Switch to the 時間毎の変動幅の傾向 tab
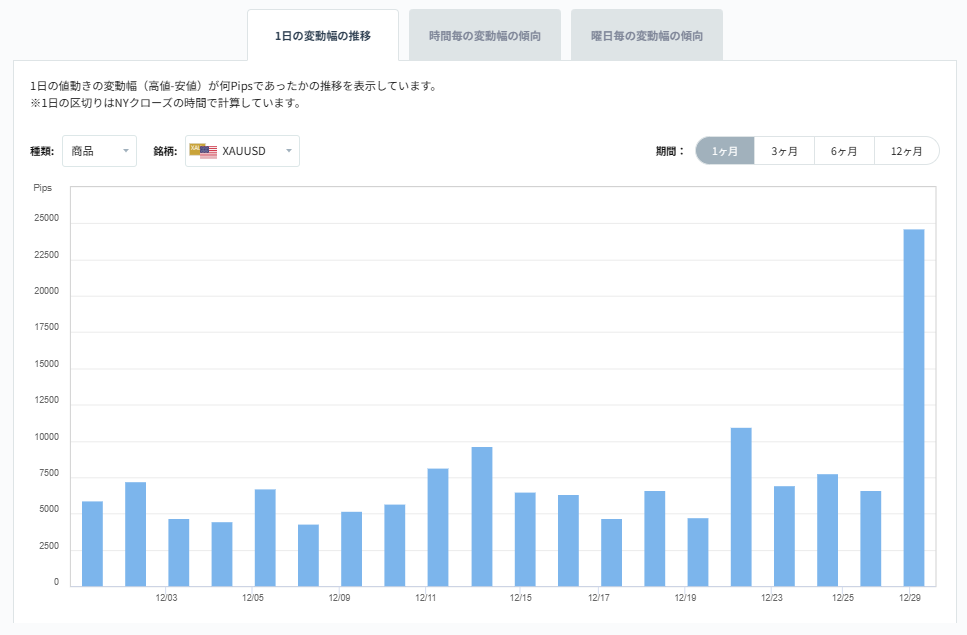967x635 pixels. click(x=485, y=34)
